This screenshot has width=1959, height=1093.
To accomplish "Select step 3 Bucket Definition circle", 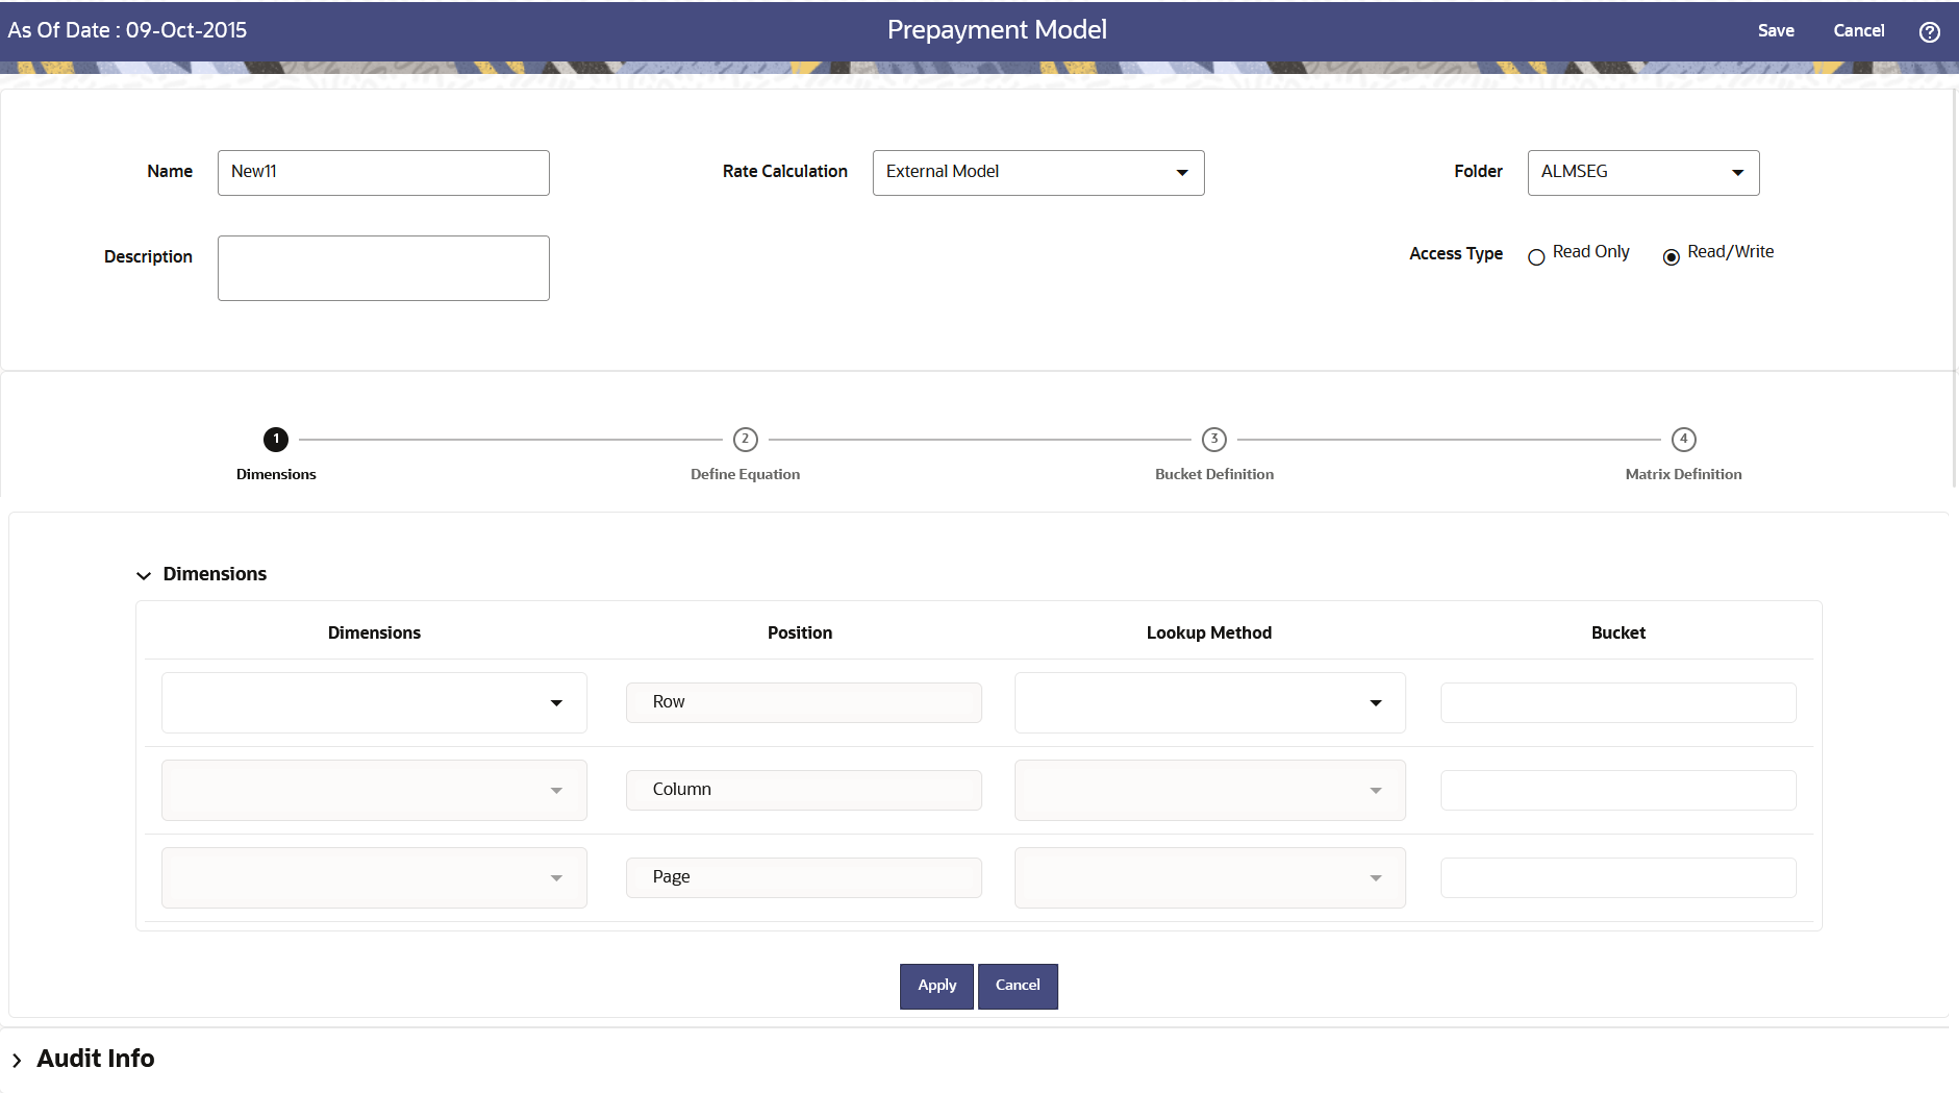I will [x=1214, y=440].
